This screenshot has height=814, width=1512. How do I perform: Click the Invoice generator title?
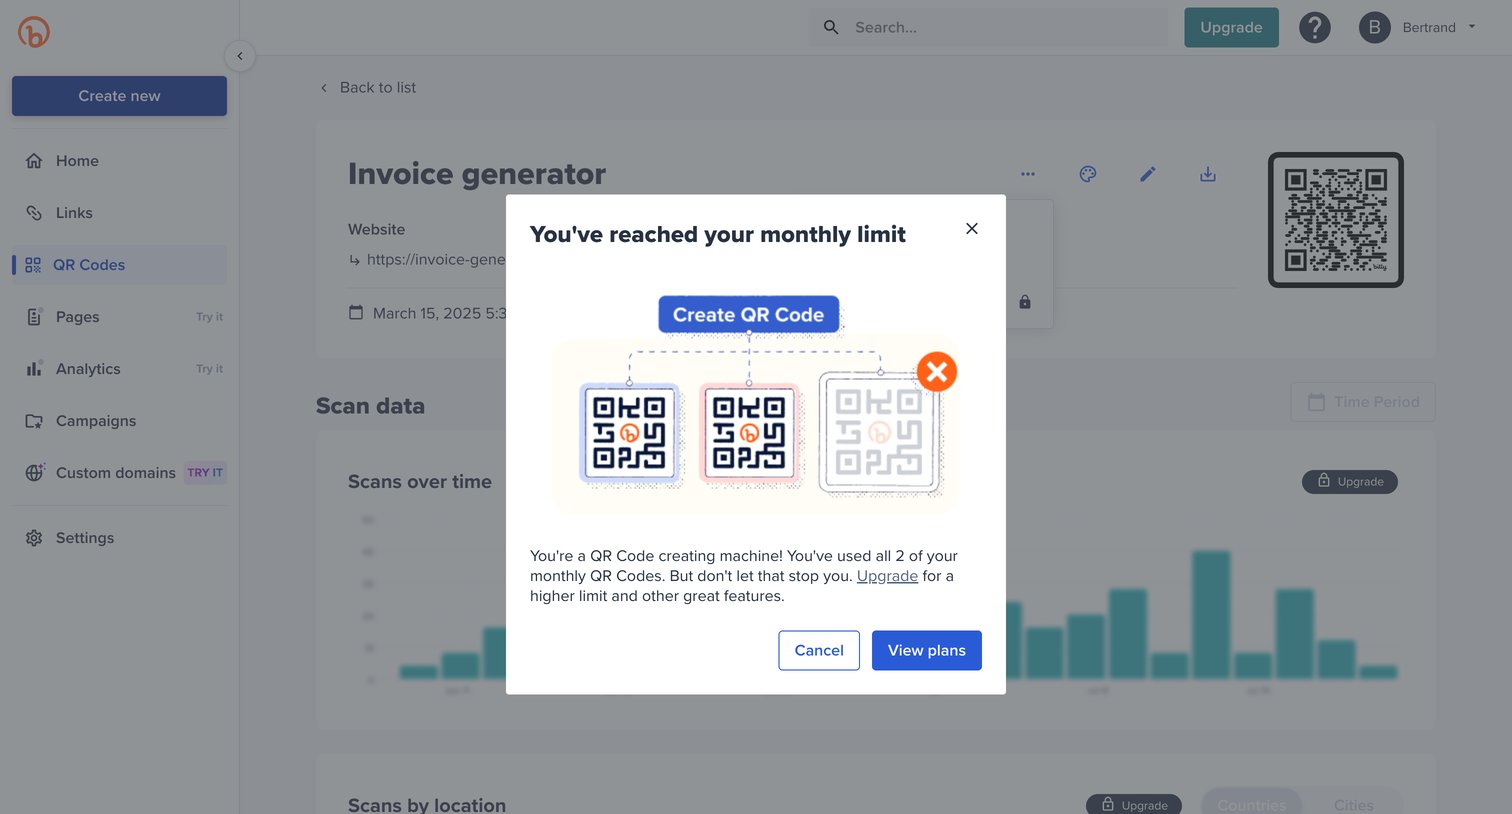[x=477, y=174]
